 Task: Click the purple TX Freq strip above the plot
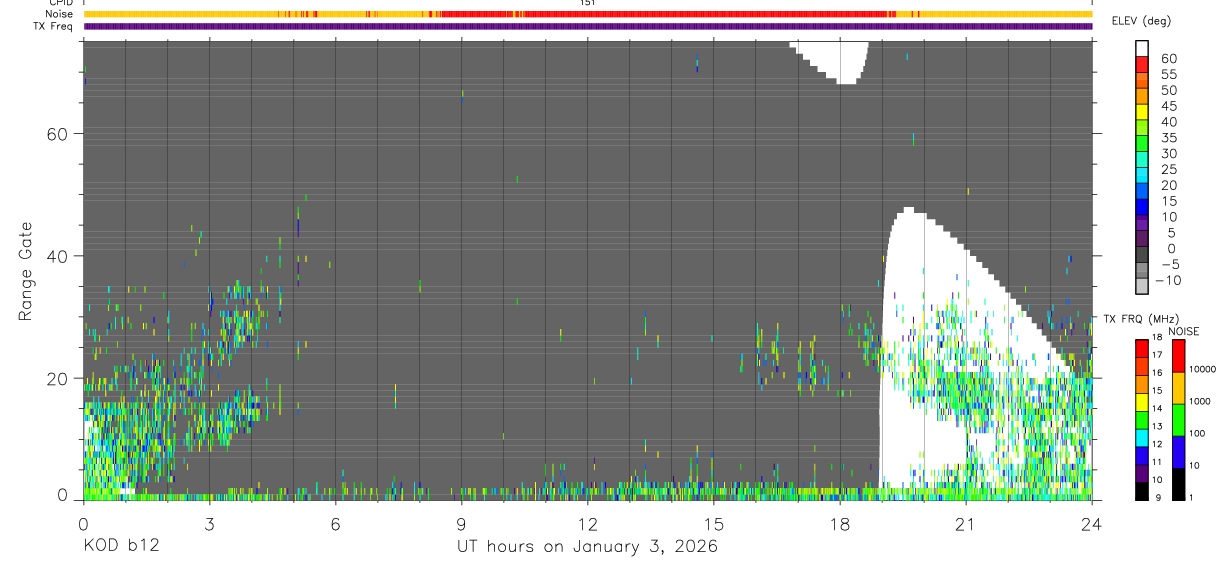[x=587, y=26]
